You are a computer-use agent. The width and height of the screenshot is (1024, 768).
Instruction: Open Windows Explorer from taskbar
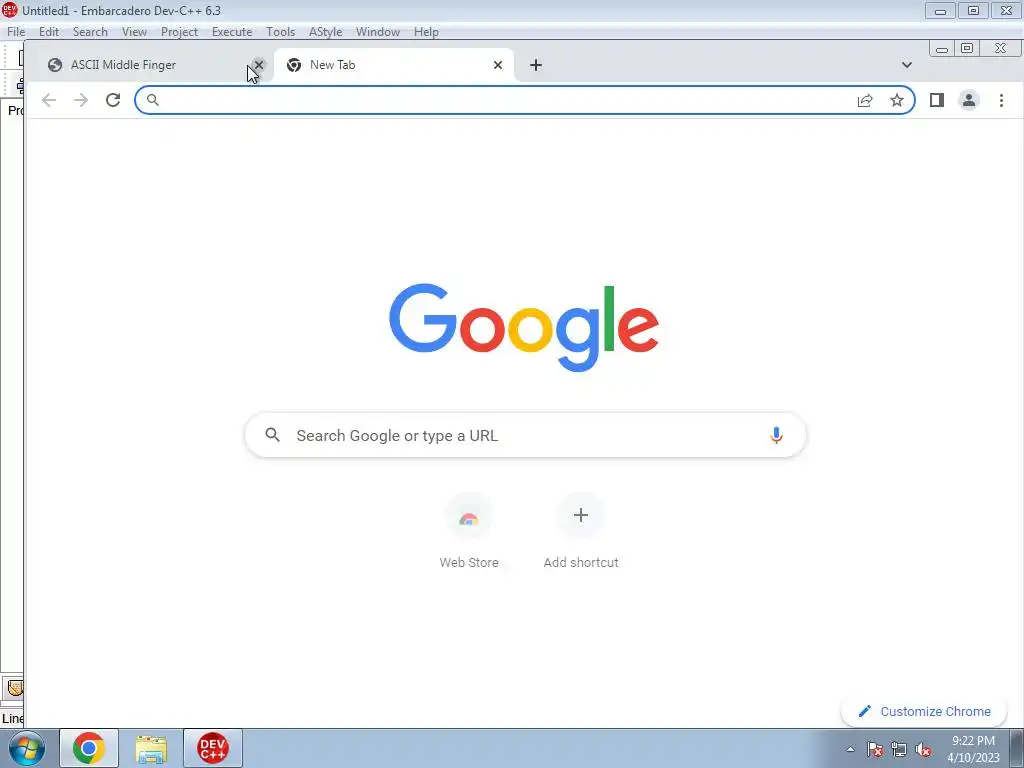151,748
